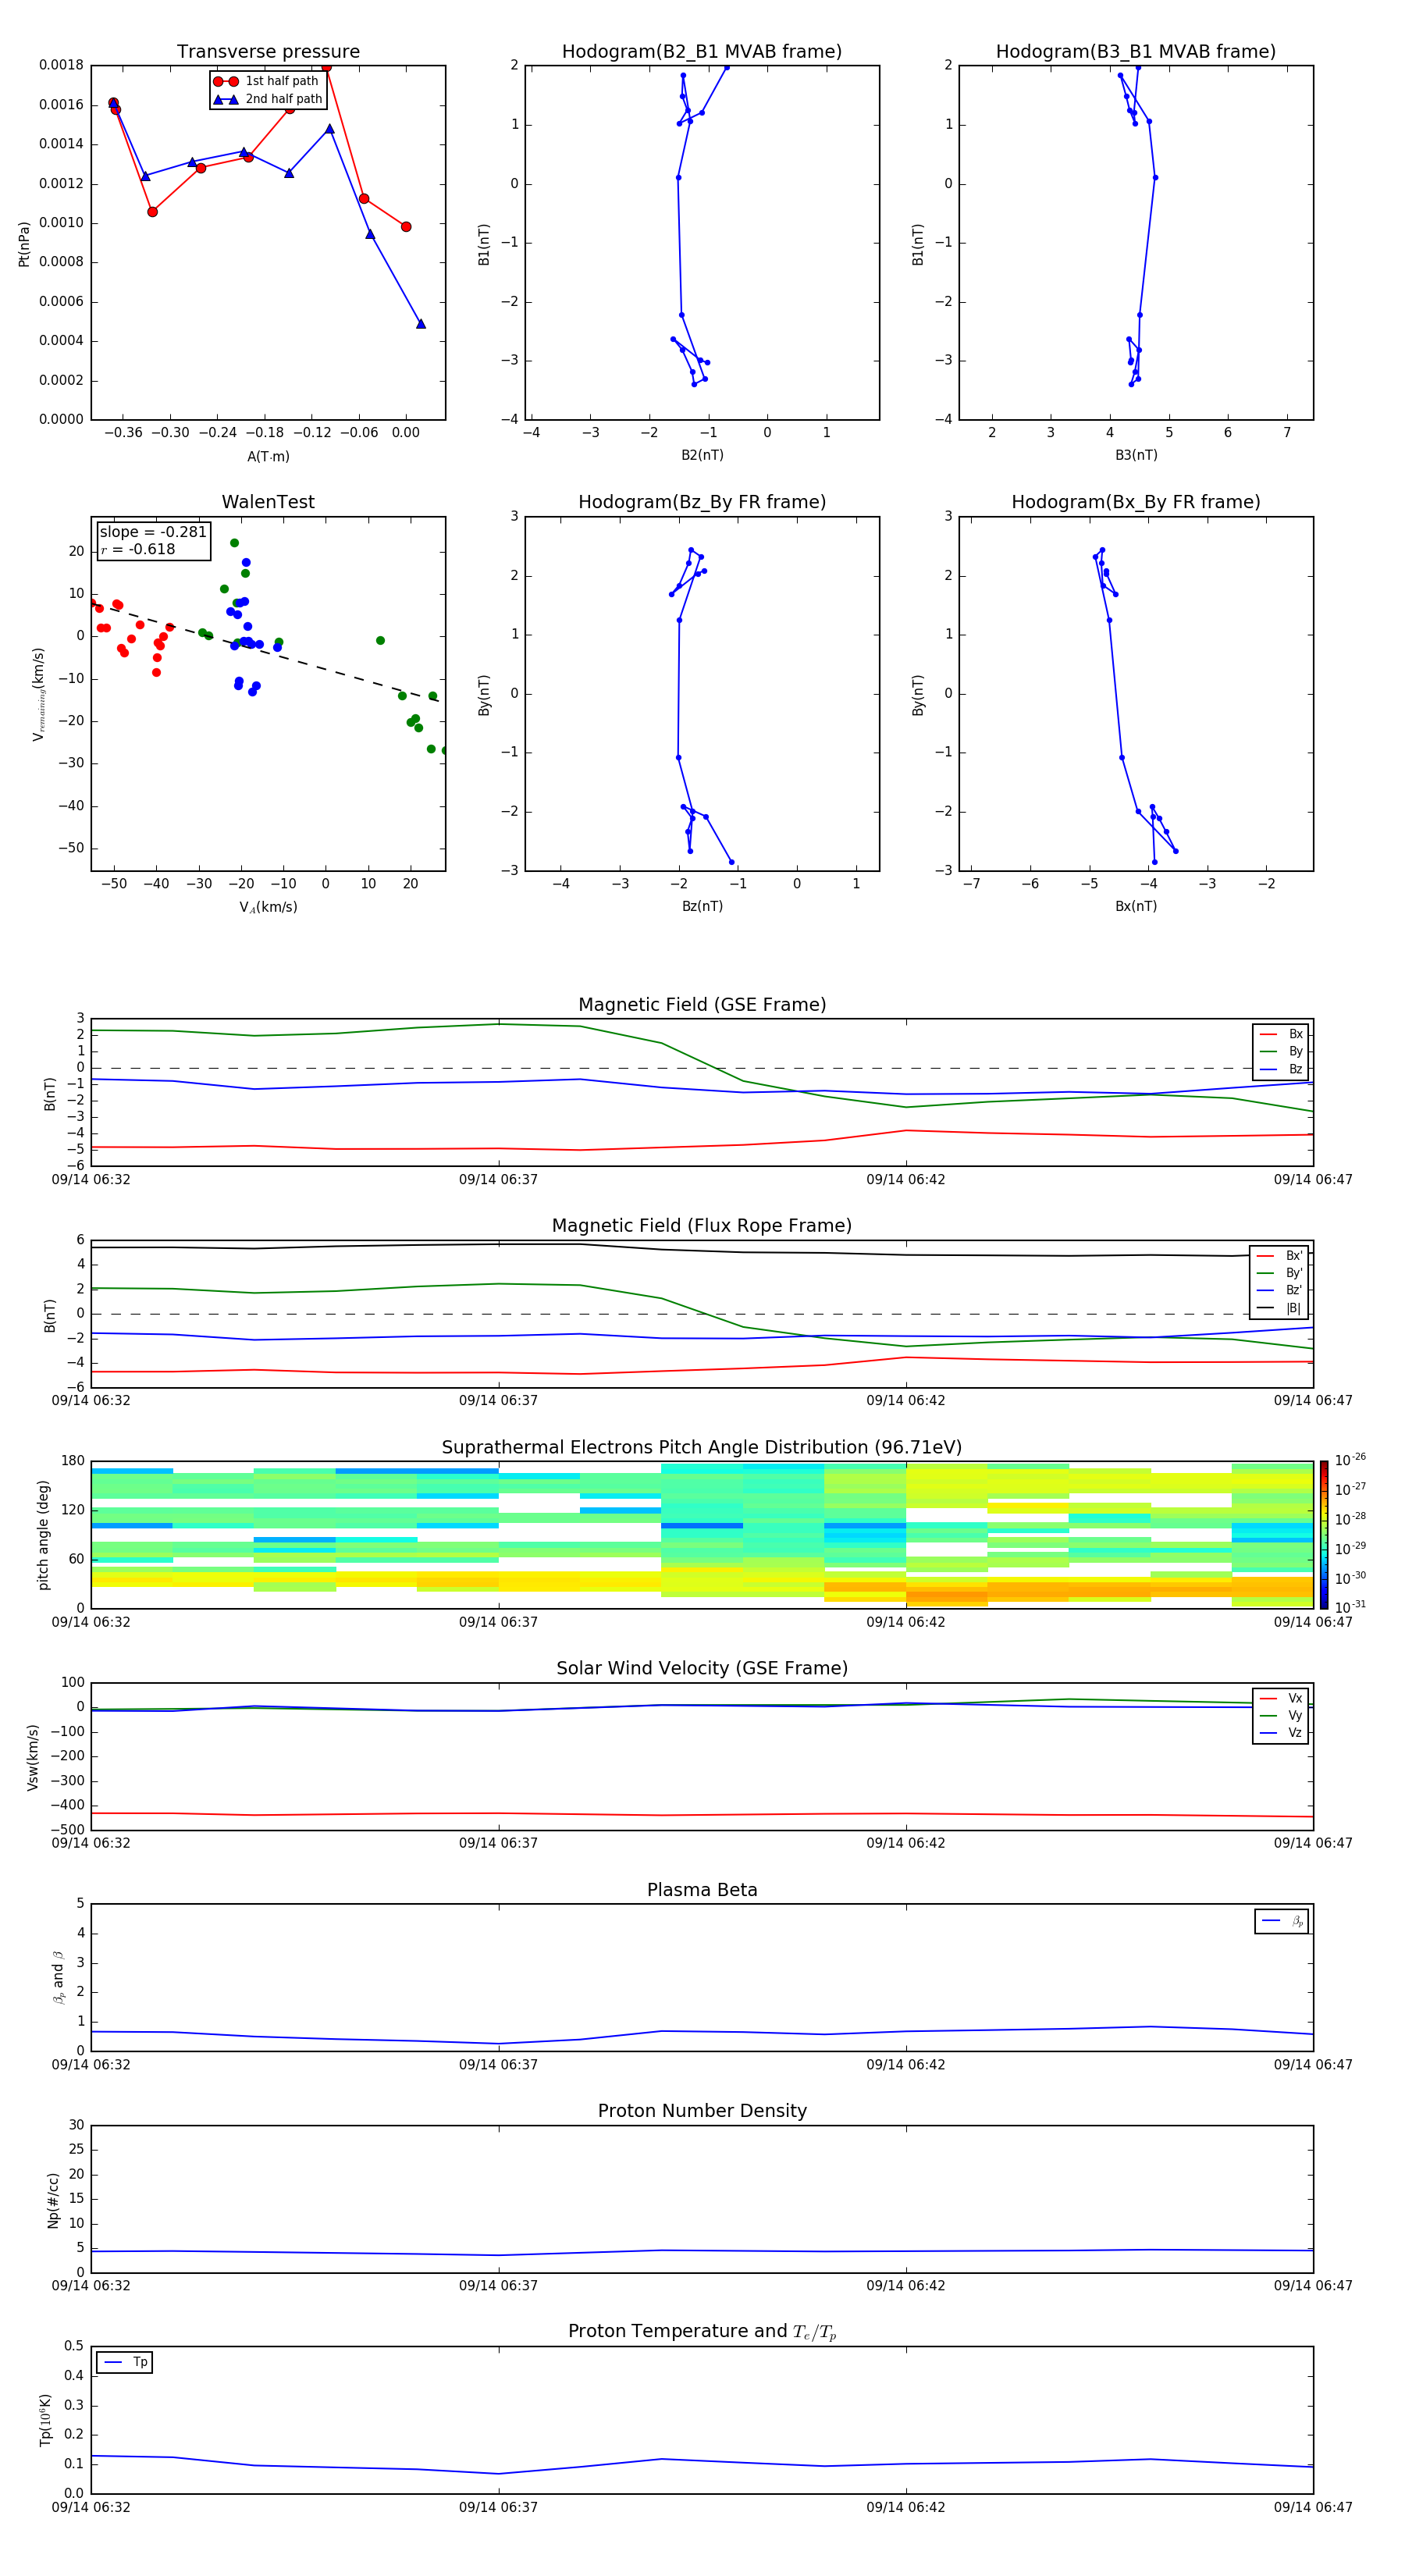The height and width of the screenshot is (2576, 1405).
Task: Select the By' legend entry
Action: coord(1280,1273)
